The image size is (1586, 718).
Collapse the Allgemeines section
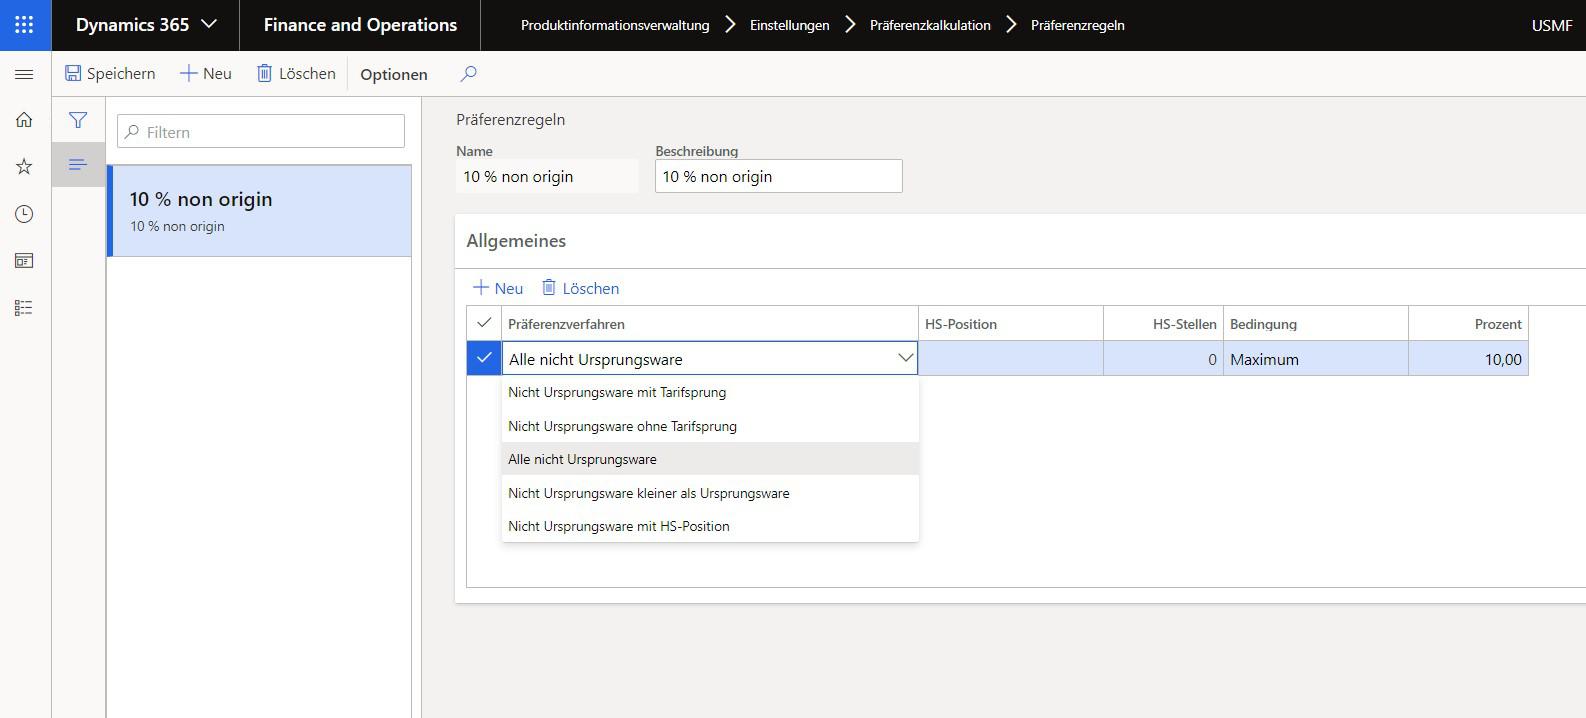(516, 241)
